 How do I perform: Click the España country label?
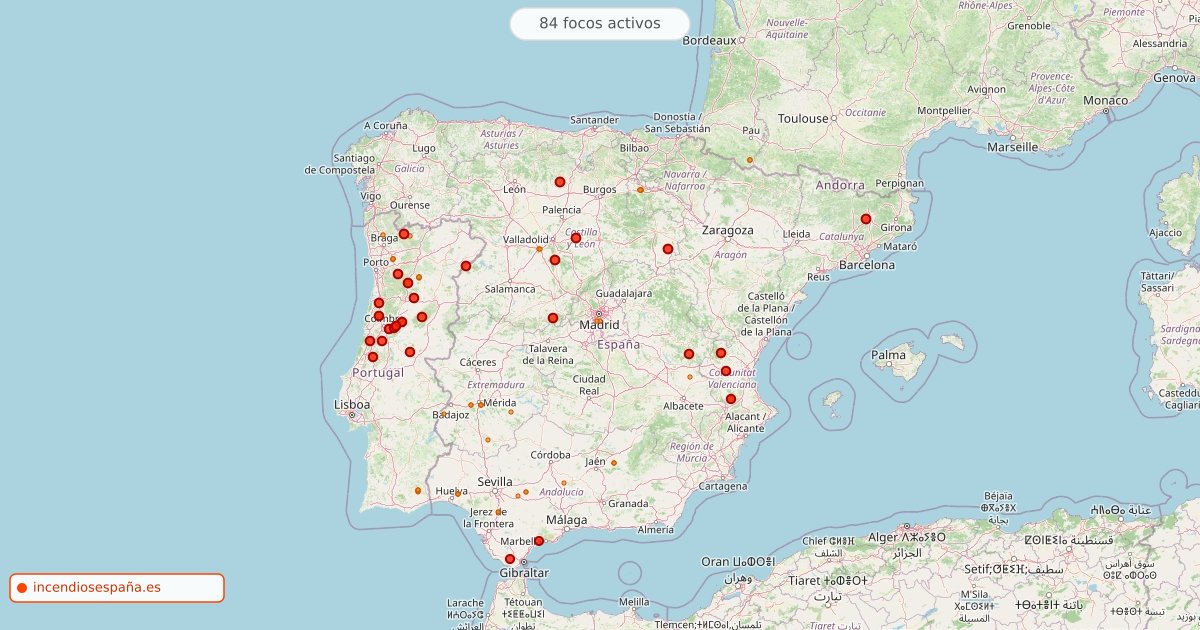tap(618, 344)
